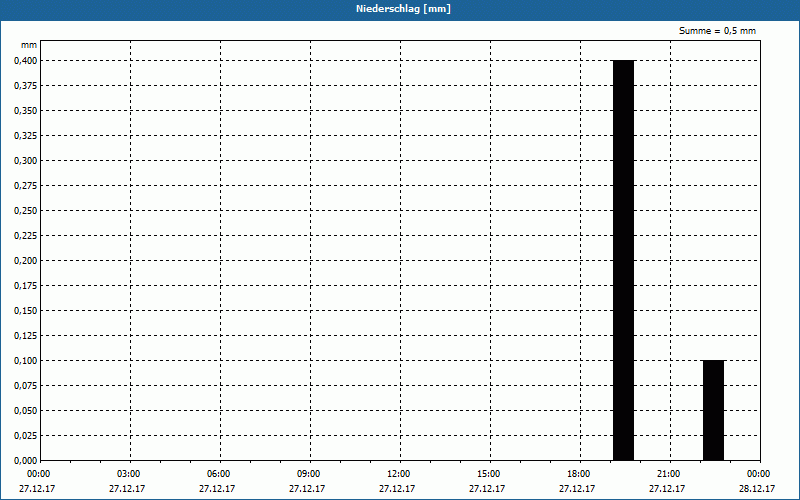Click the 0,350 y-axis value

(26, 111)
